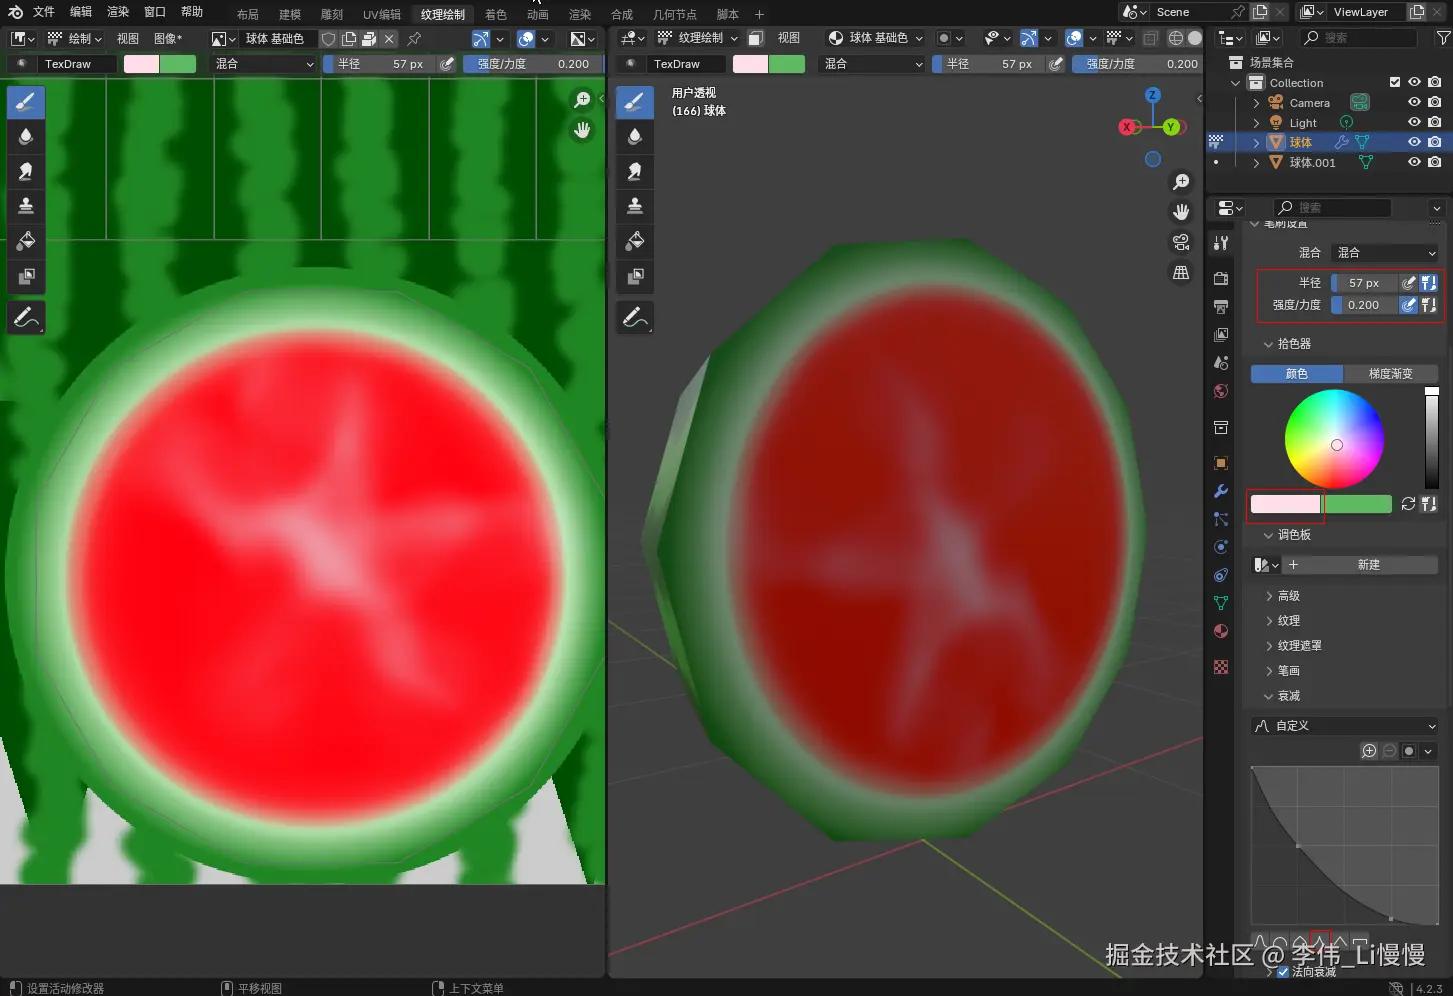1453x996 pixels.
Task: Click the zoom magnifier icon in 3D viewport
Action: (1181, 182)
